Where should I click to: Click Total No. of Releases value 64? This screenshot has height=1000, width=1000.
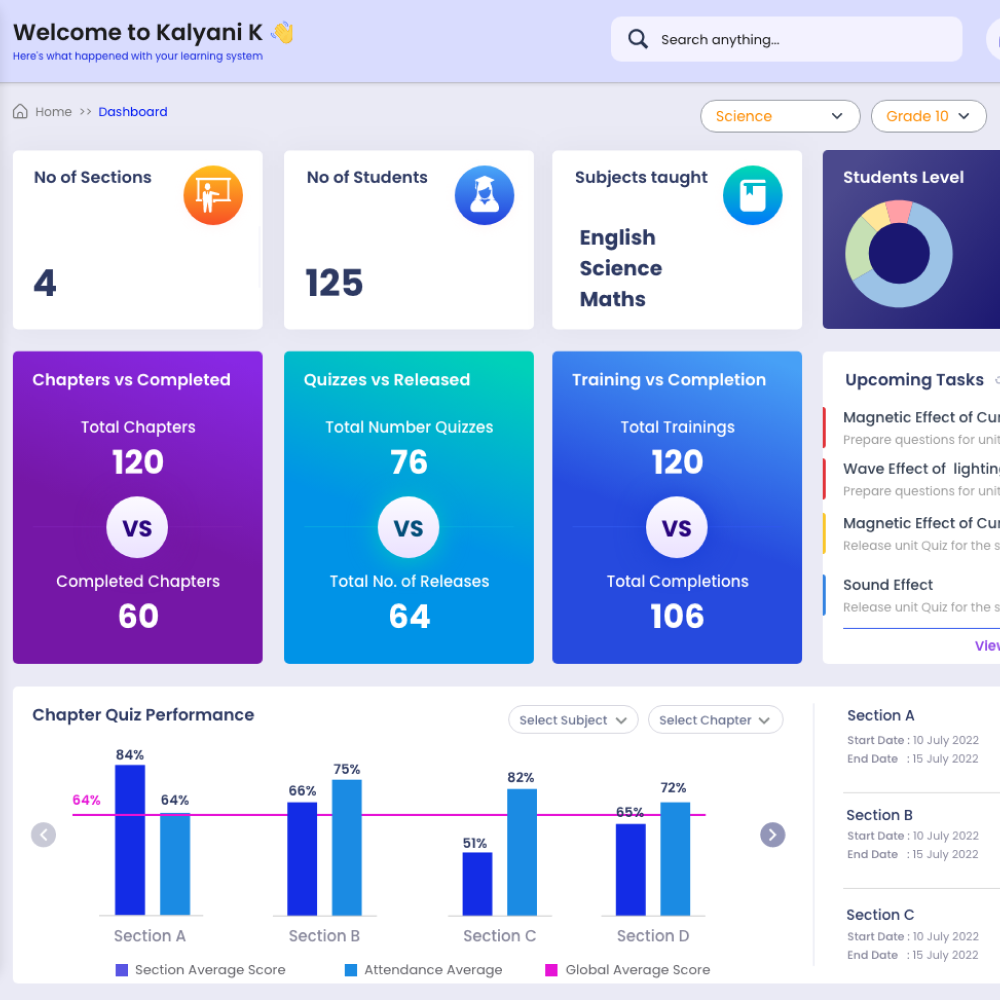(409, 616)
